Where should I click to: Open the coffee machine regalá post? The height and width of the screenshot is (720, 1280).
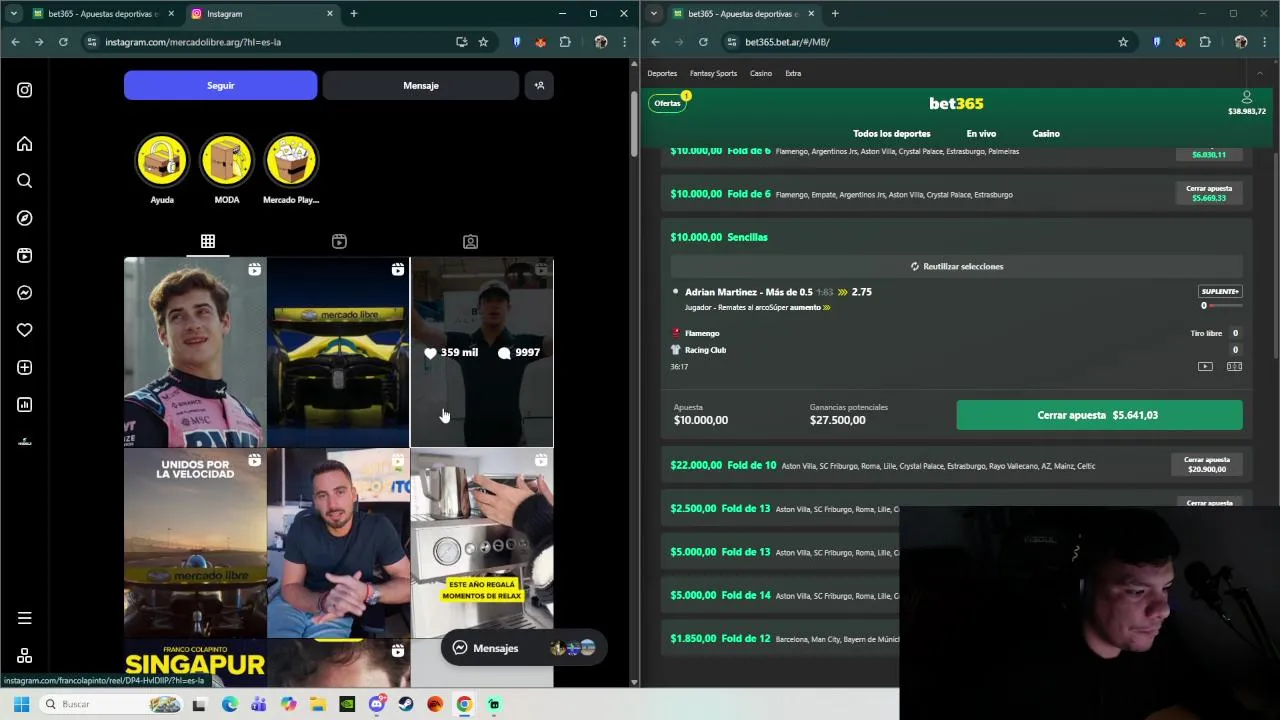pyautogui.click(x=482, y=543)
